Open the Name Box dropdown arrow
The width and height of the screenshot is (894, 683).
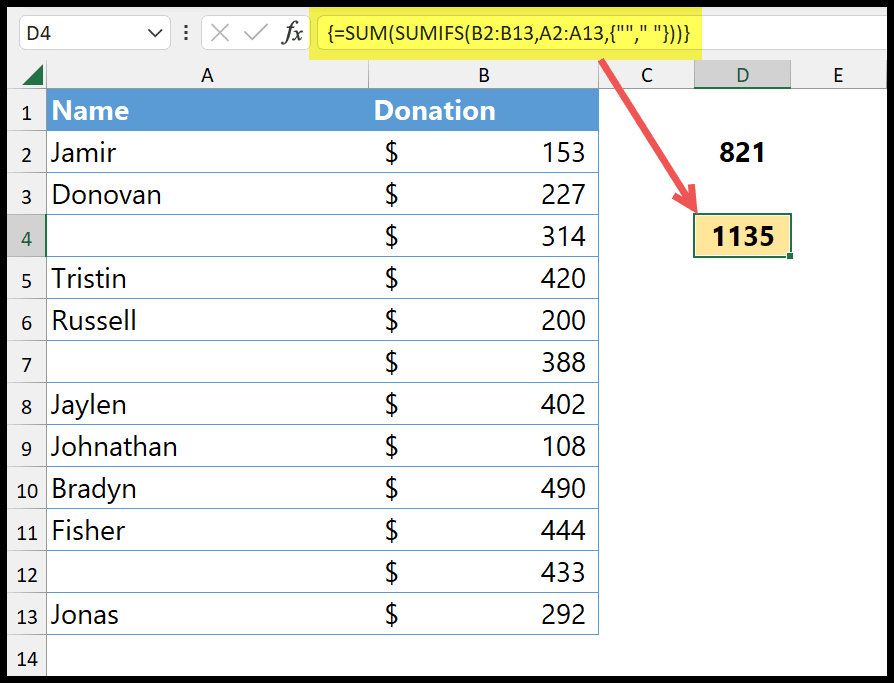point(155,33)
